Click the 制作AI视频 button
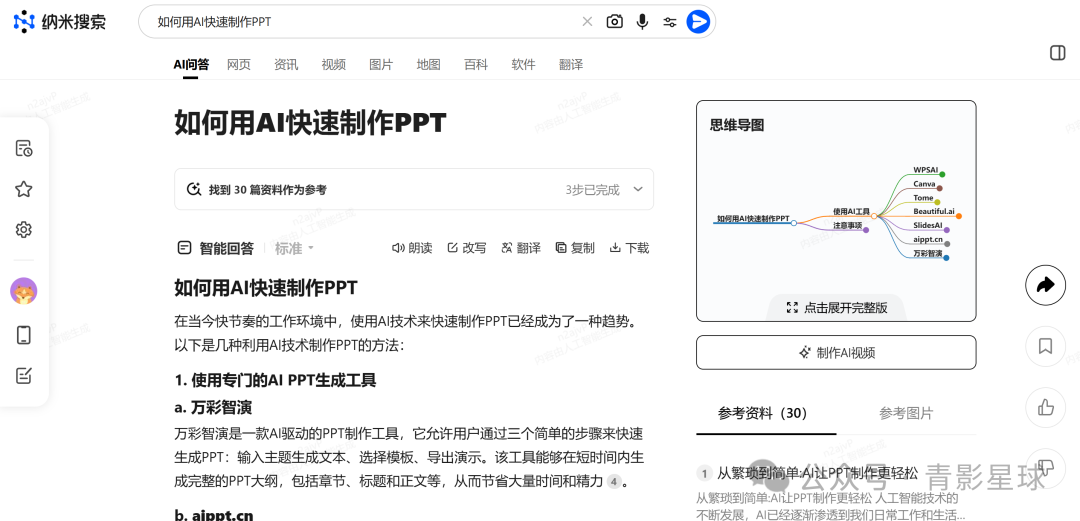The width and height of the screenshot is (1080, 521). (836, 353)
